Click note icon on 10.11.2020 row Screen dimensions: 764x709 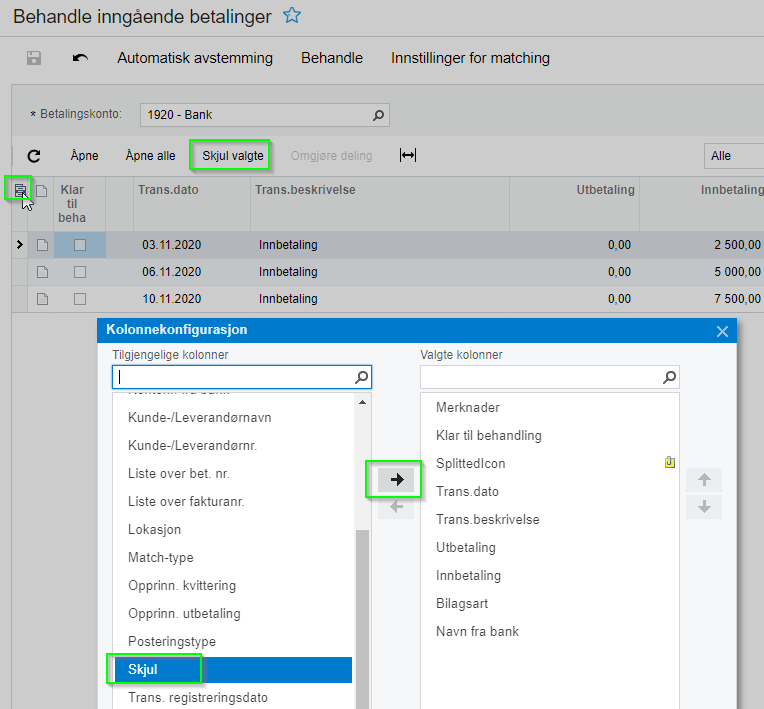42,299
